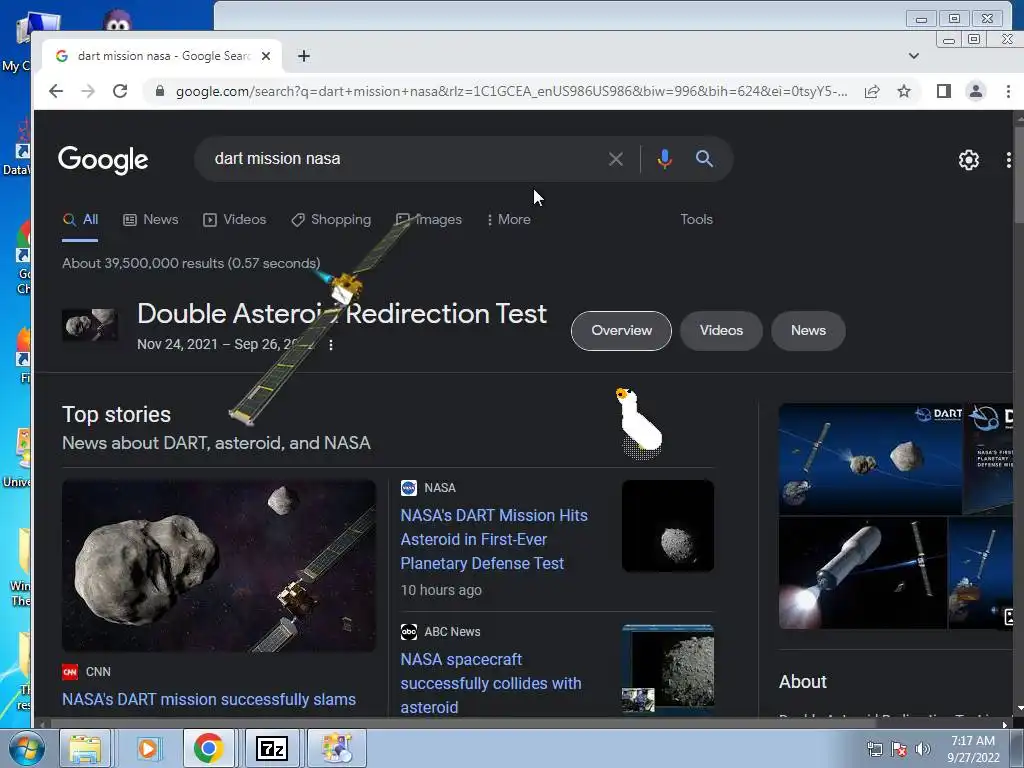This screenshot has width=1024, height=768.
Task: Click the forward navigation arrow
Action: (x=88, y=91)
